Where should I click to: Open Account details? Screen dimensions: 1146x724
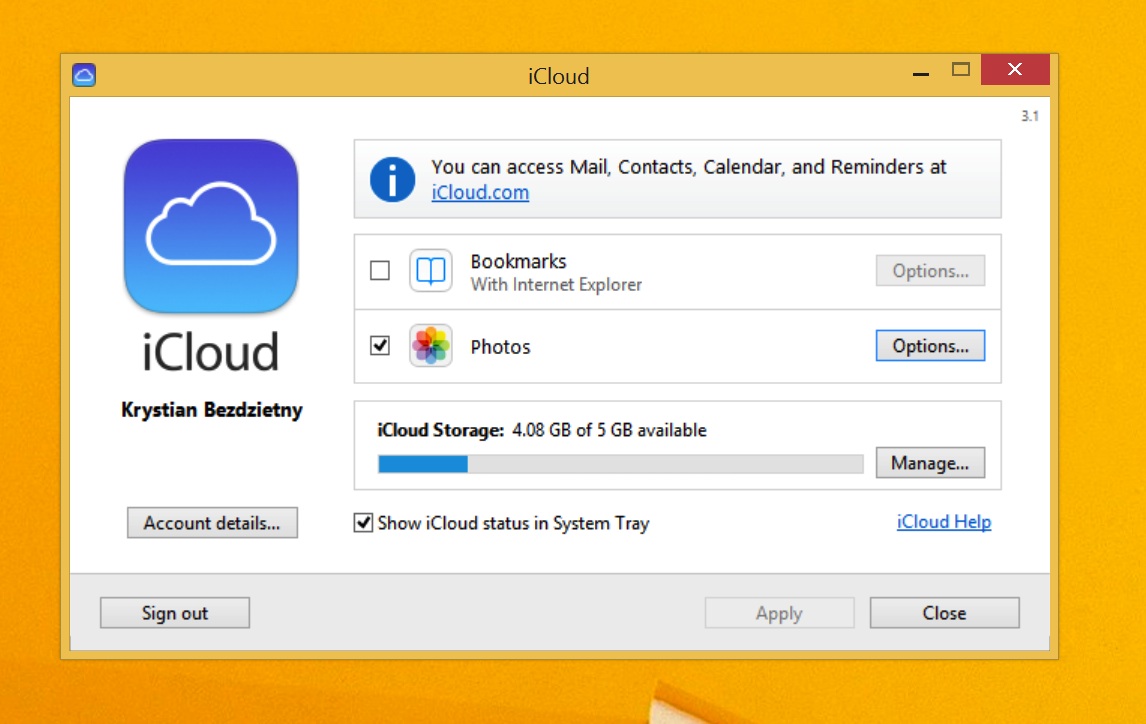click(x=212, y=523)
